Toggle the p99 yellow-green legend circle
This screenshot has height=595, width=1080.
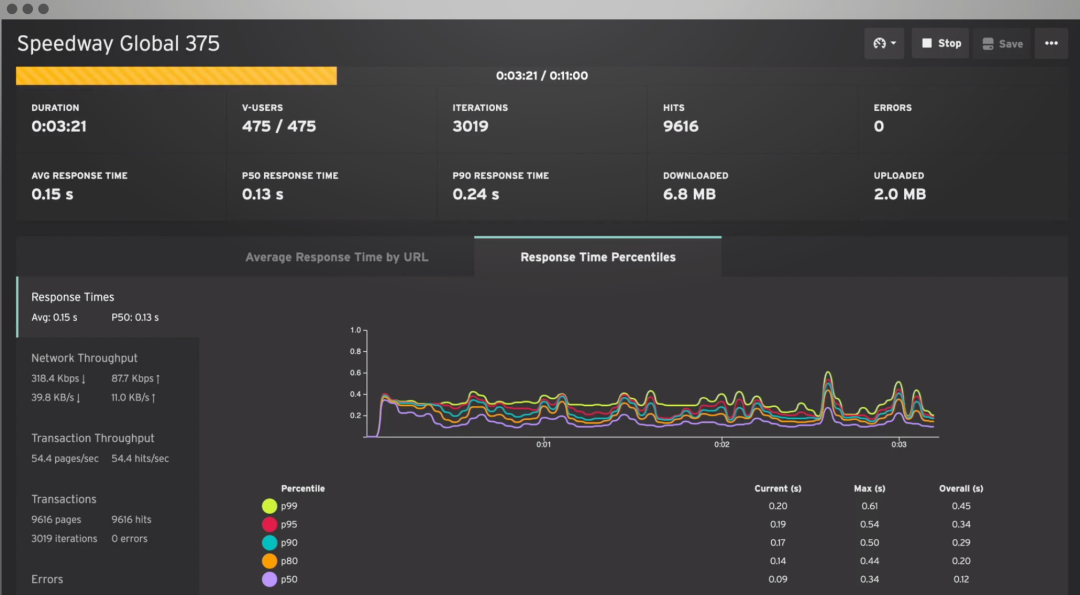[269, 506]
